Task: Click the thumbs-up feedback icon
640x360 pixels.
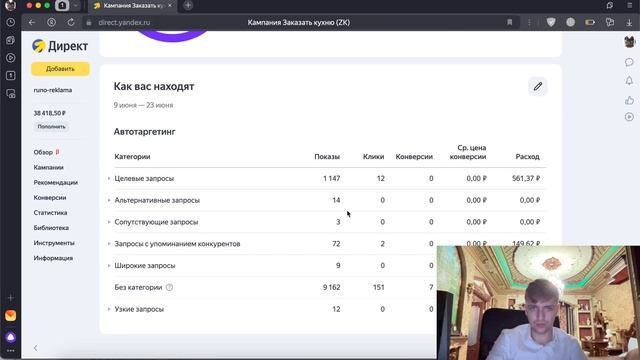Action: pos(629,100)
